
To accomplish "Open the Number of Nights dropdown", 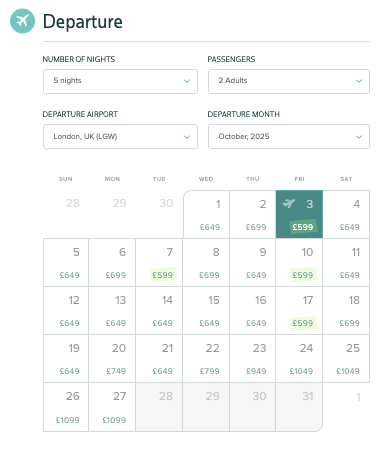I will click(x=120, y=81).
